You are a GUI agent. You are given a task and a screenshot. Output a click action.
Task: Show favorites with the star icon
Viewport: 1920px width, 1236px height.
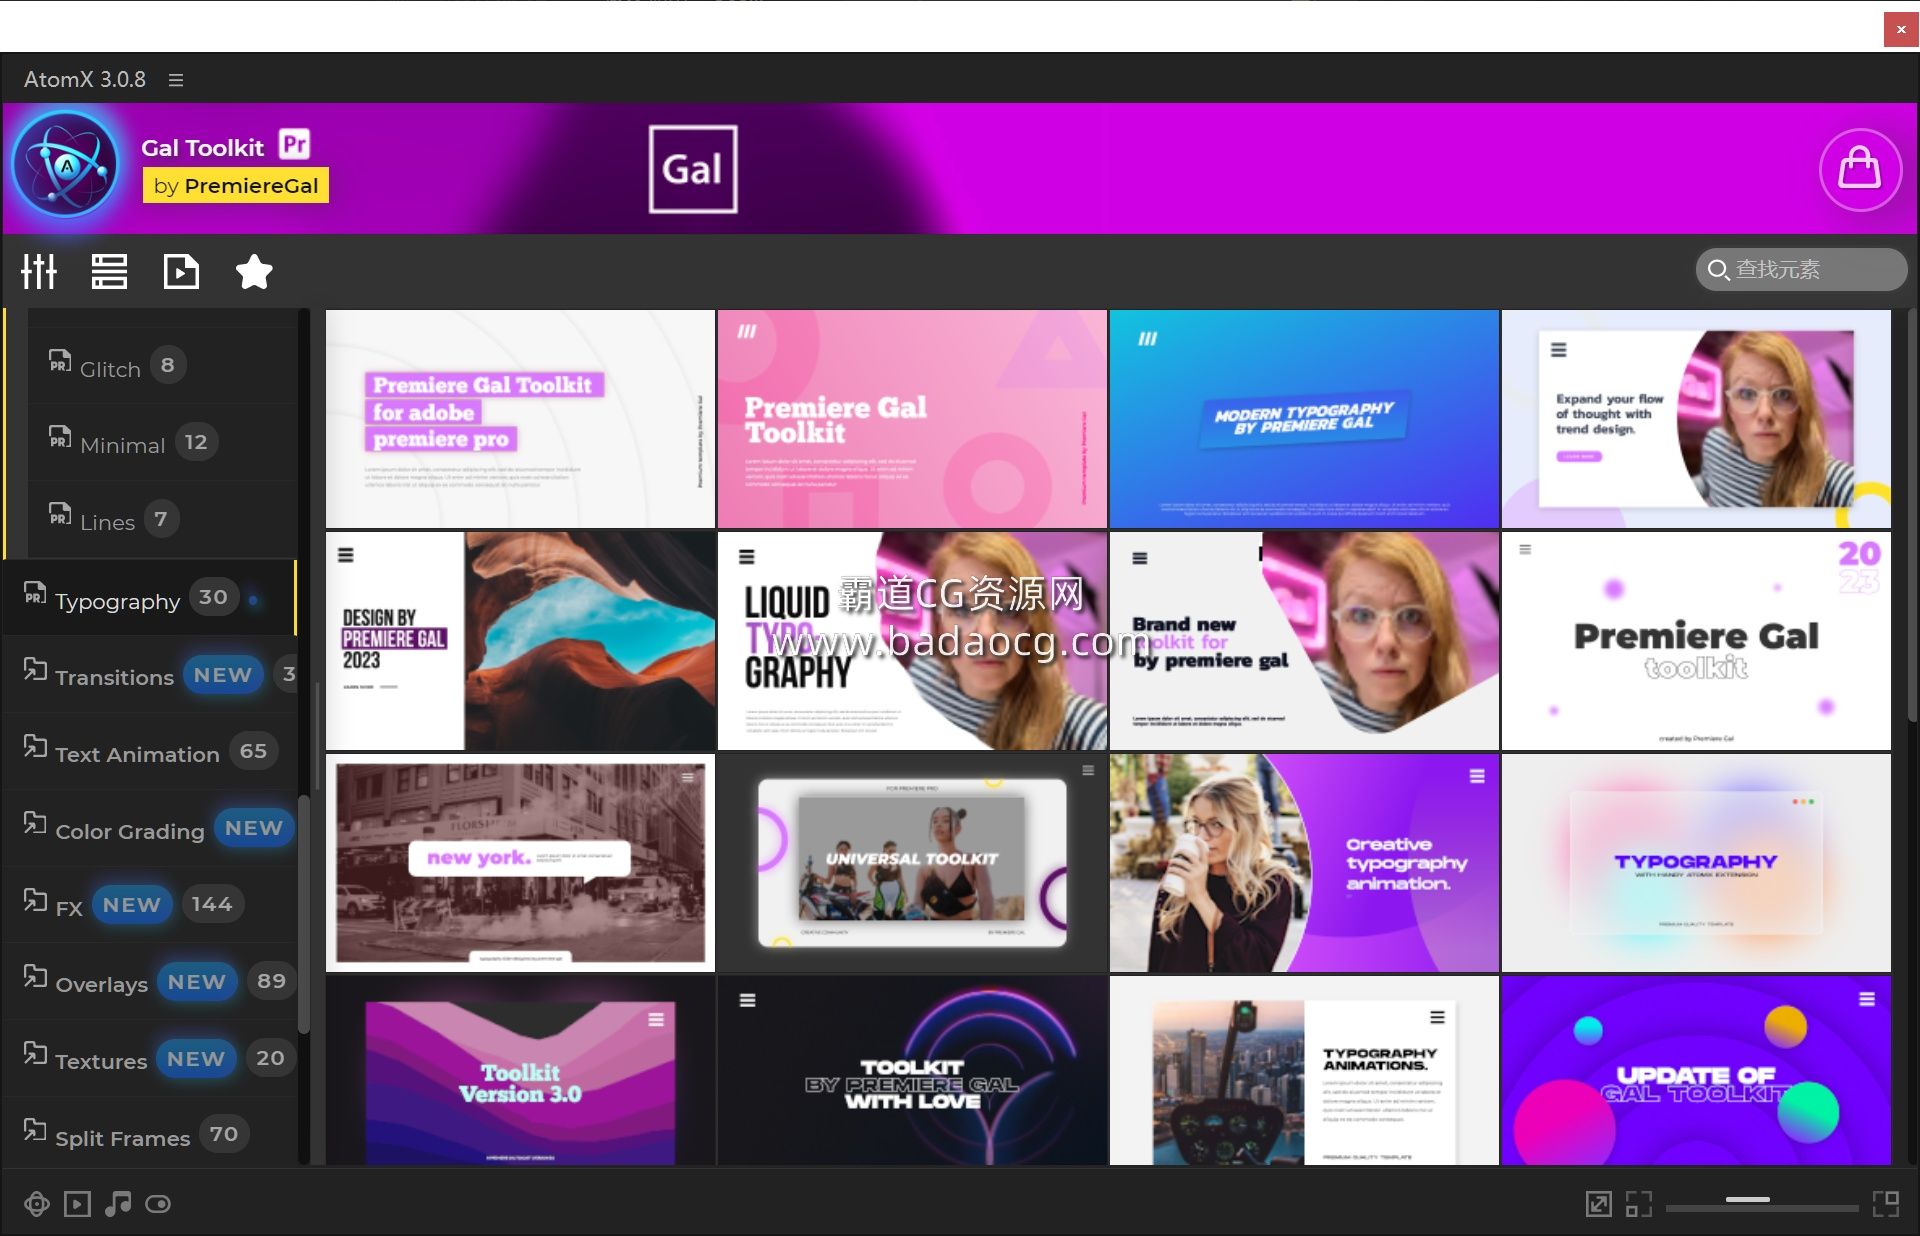pos(254,271)
